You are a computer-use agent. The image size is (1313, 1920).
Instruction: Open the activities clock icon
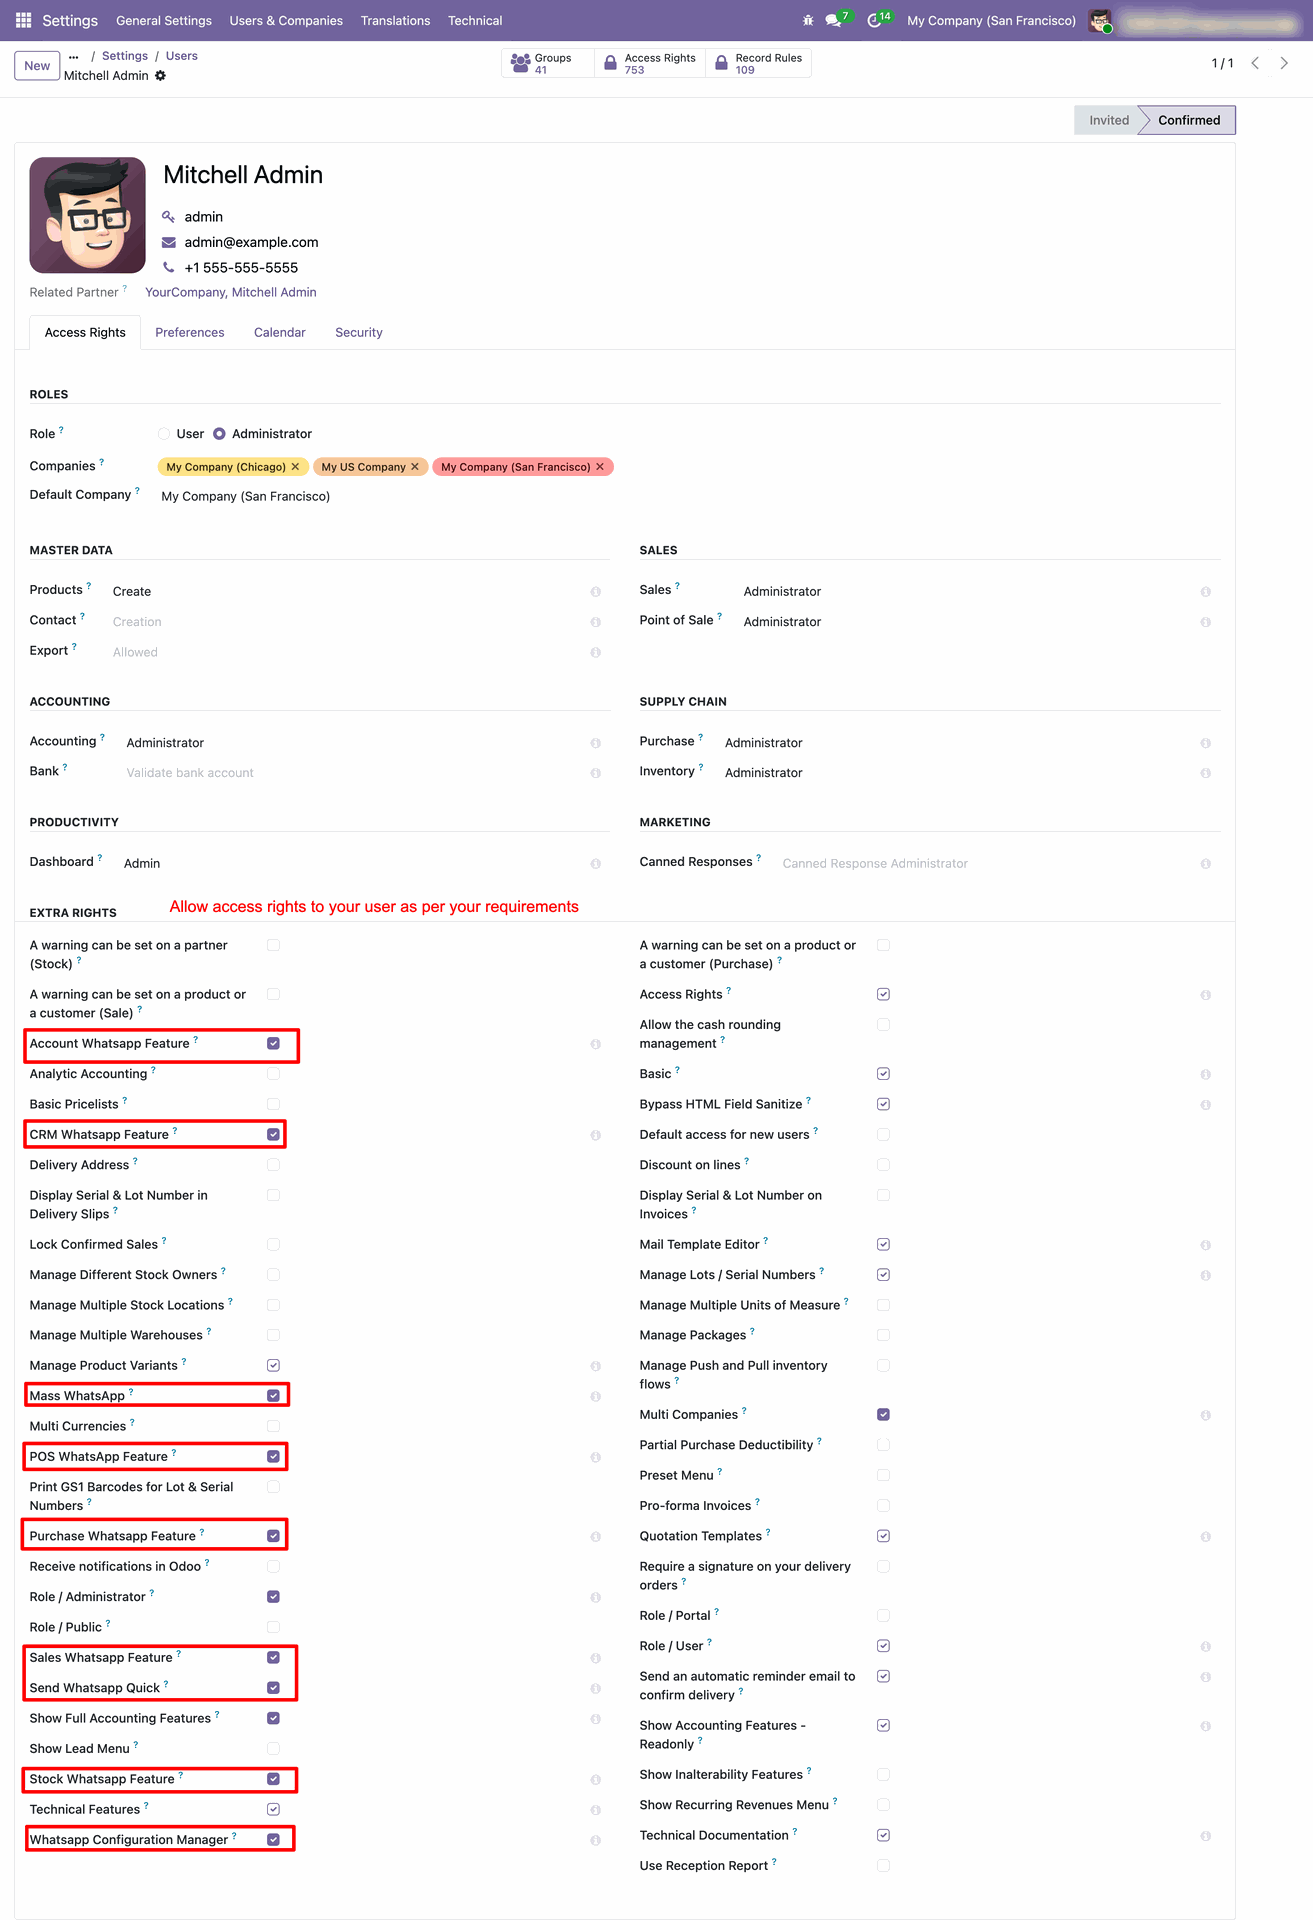(875, 20)
